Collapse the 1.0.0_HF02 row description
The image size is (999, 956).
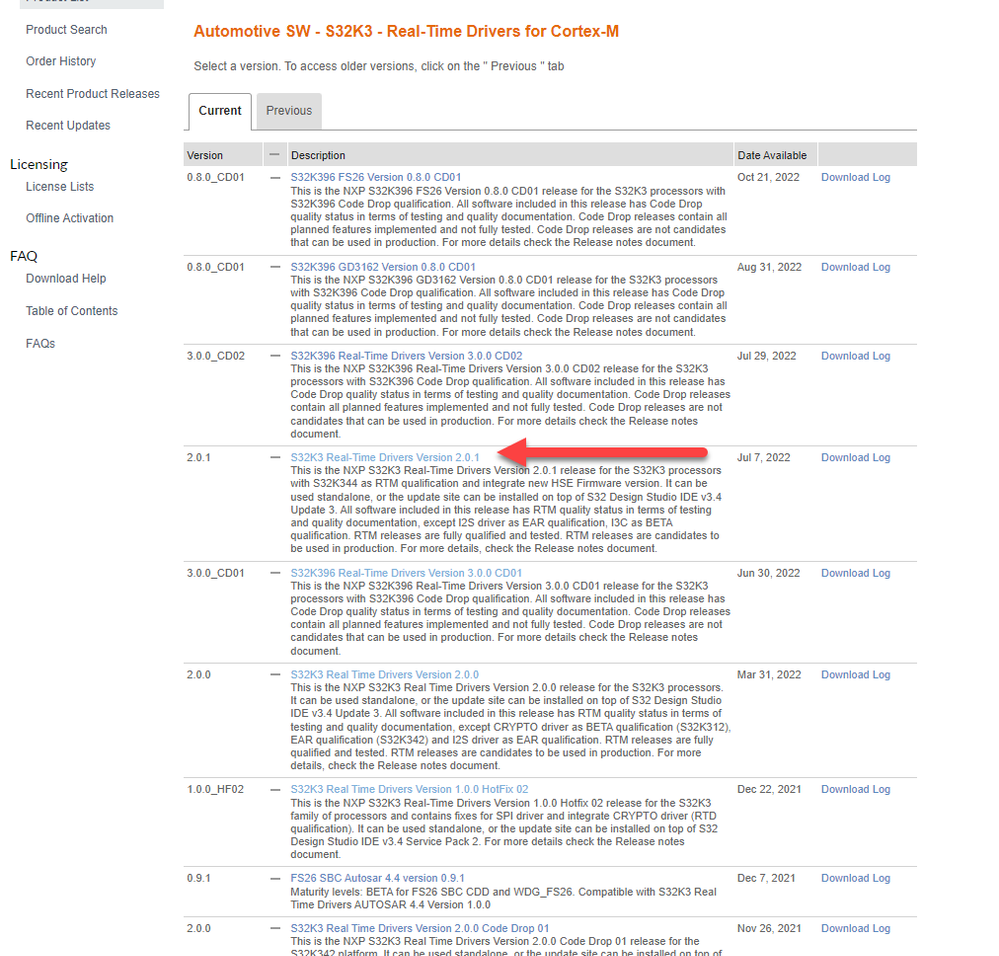(275, 789)
